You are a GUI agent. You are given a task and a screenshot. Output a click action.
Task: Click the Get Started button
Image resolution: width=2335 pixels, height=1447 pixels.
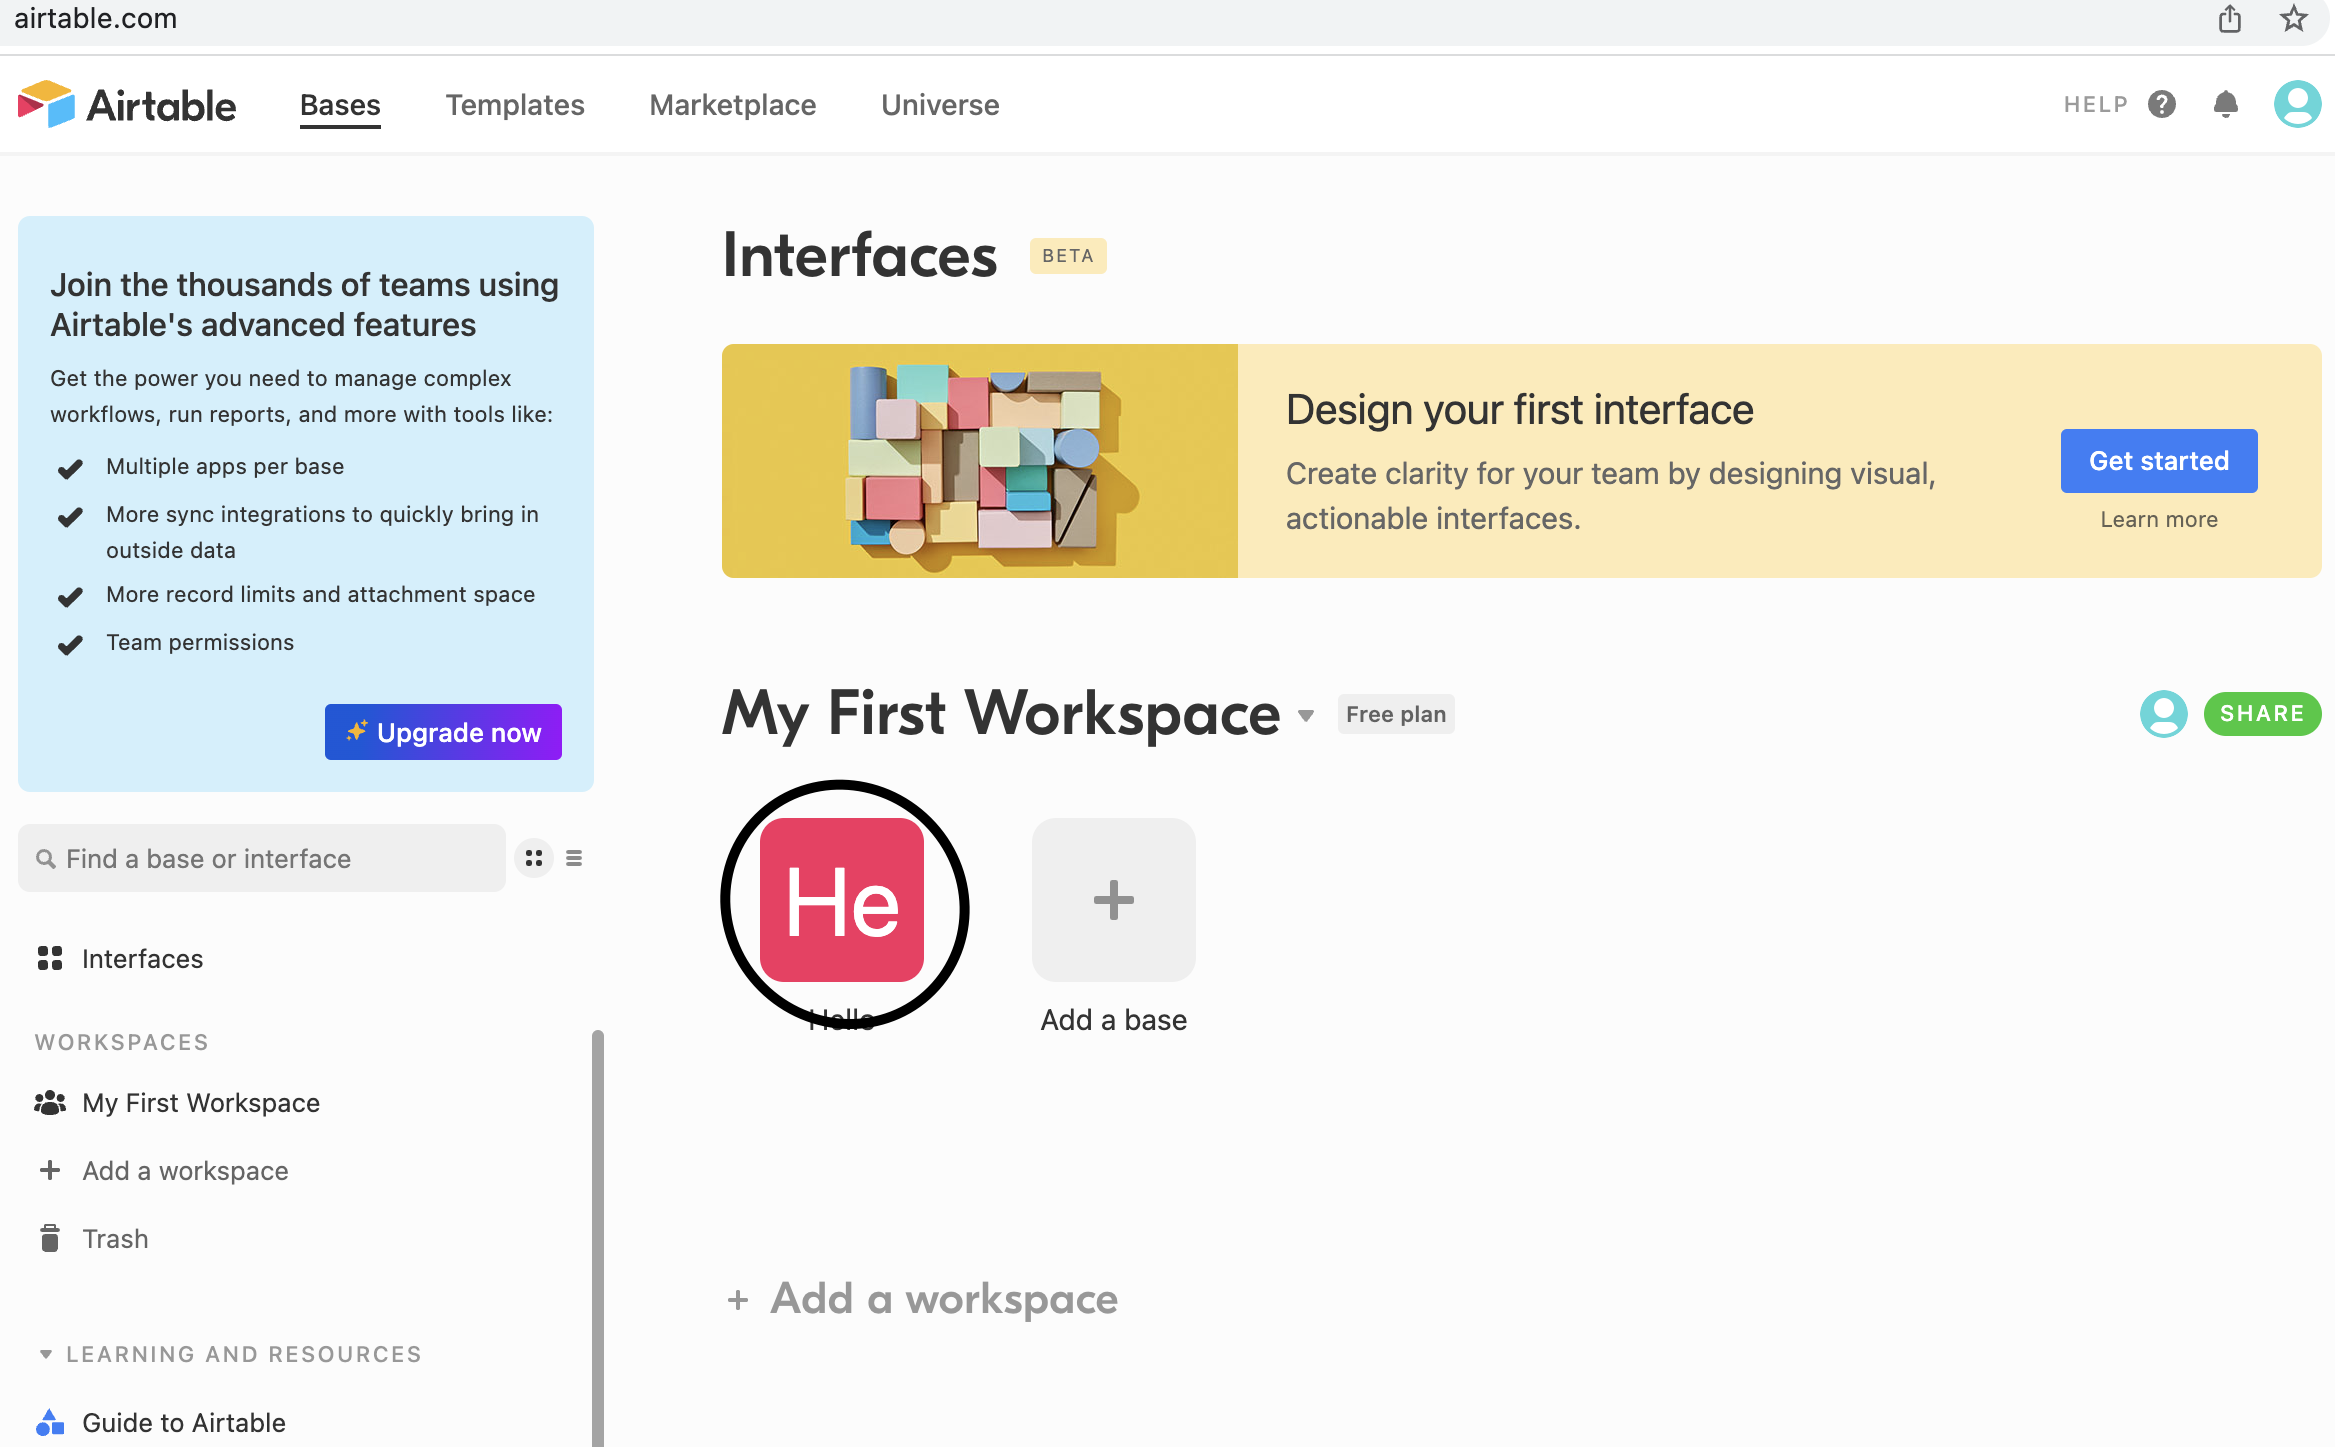[x=2158, y=460]
